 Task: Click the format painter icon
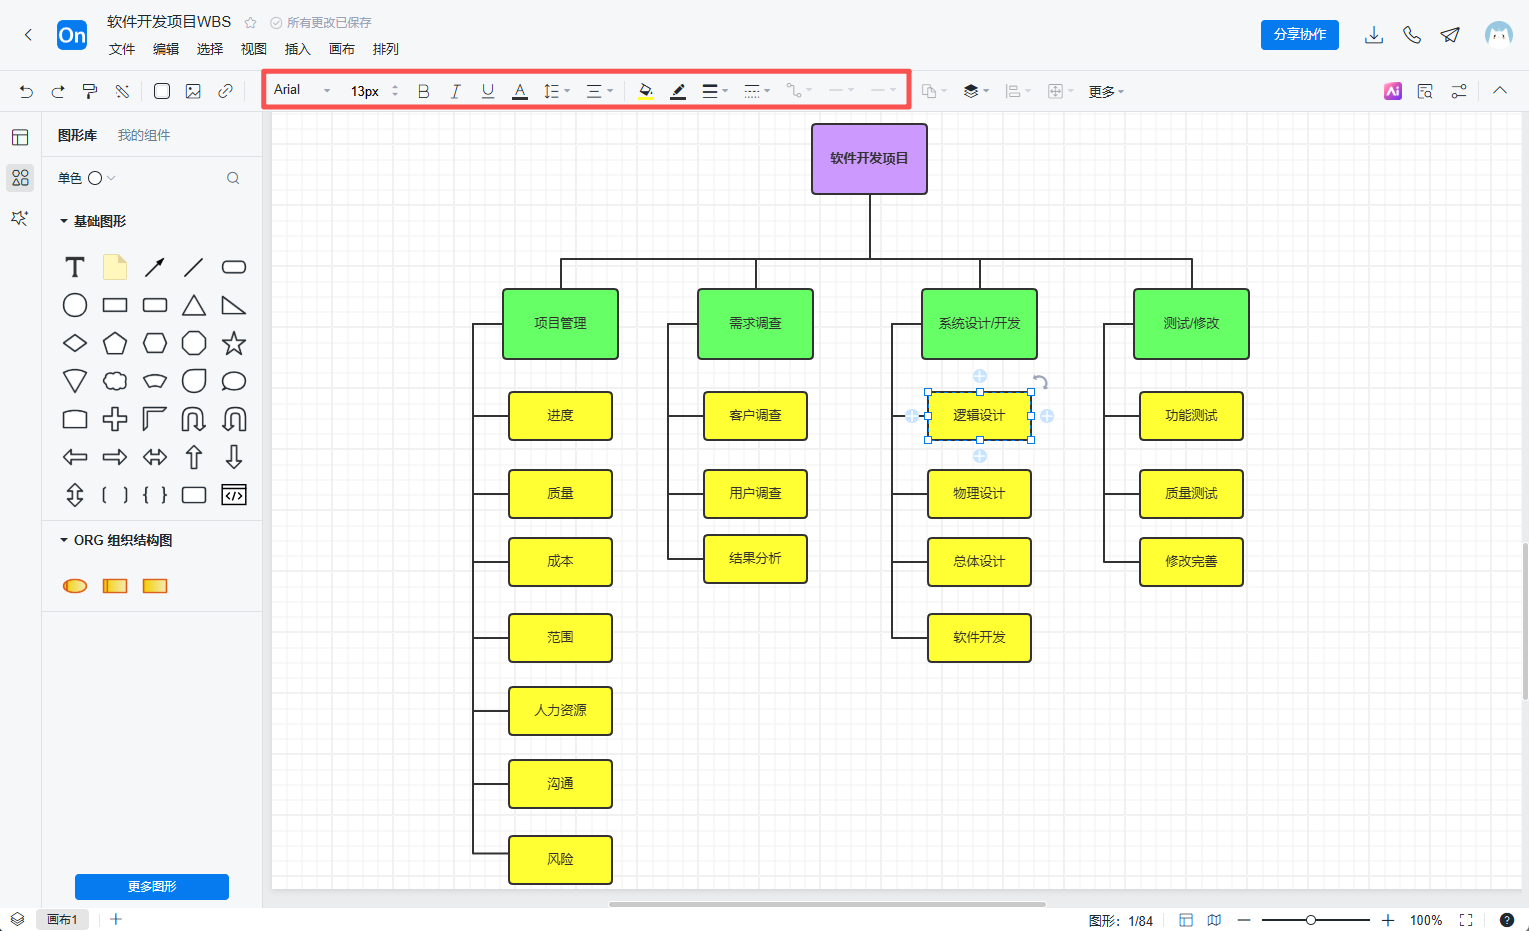point(90,91)
